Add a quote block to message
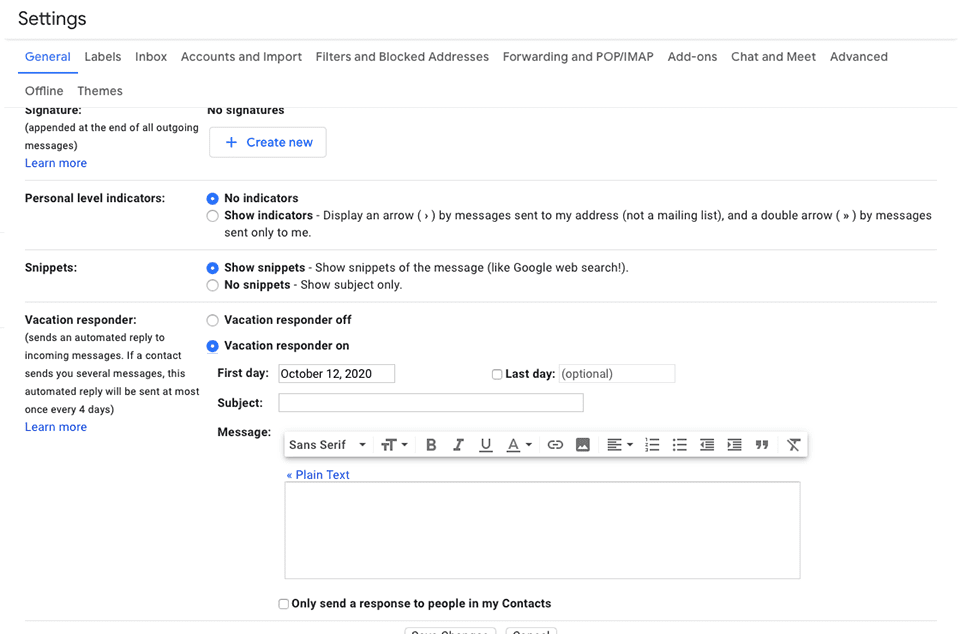 (x=762, y=445)
